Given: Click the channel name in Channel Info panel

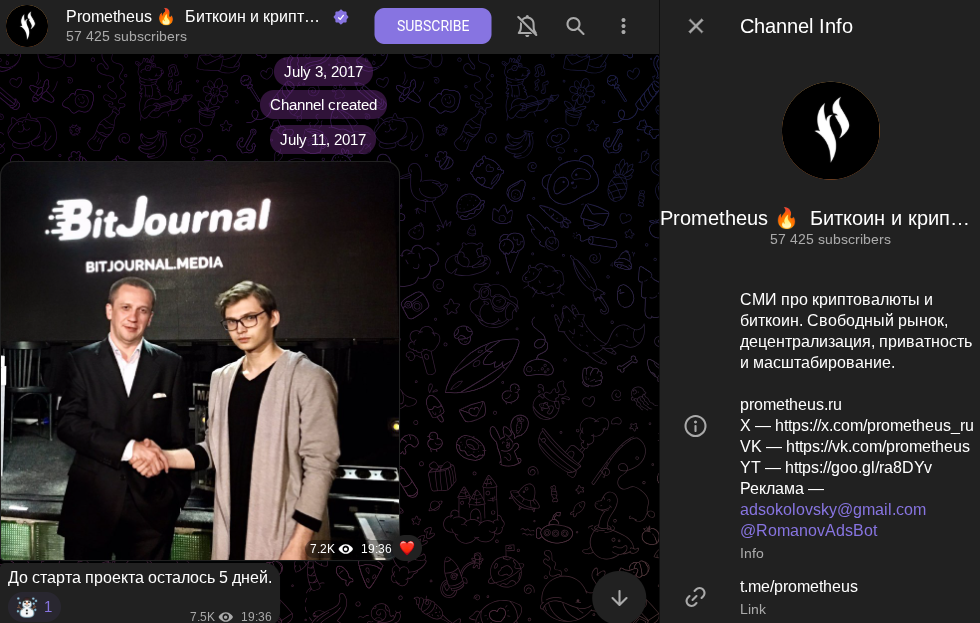Looking at the screenshot, I should pos(814,218).
